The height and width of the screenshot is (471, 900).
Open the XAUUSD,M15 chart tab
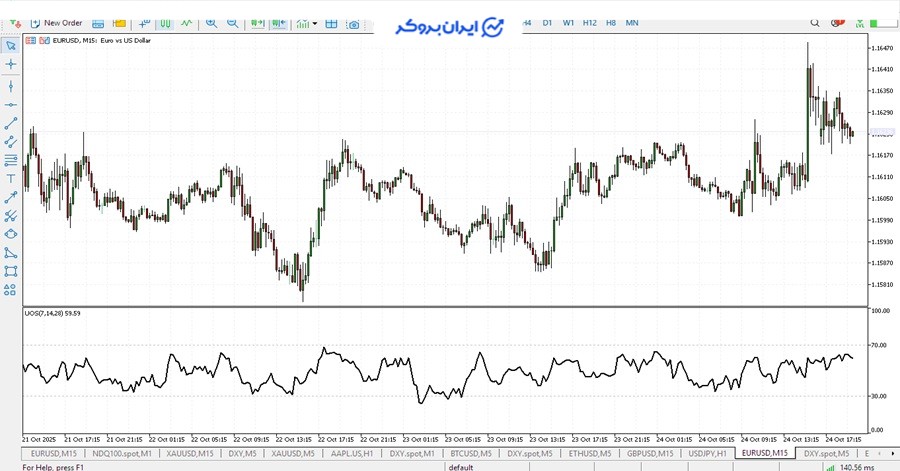click(190, 453)
